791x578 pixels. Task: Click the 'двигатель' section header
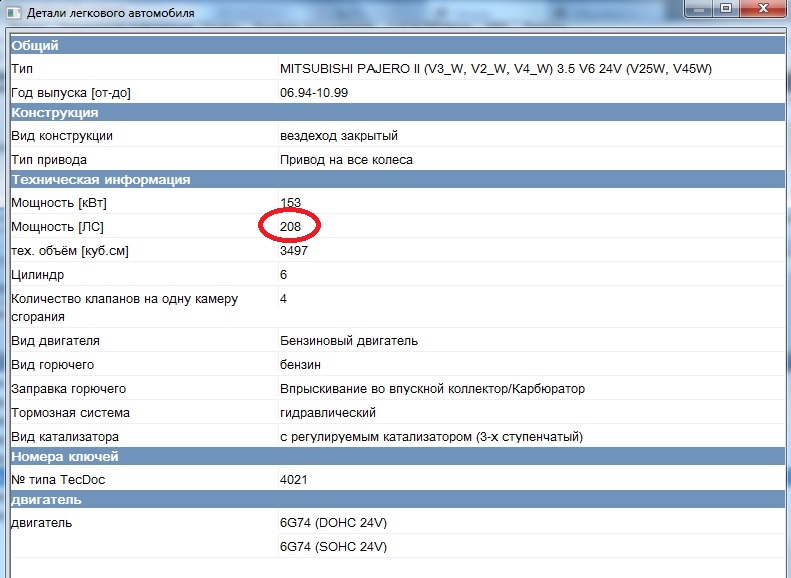46,500
